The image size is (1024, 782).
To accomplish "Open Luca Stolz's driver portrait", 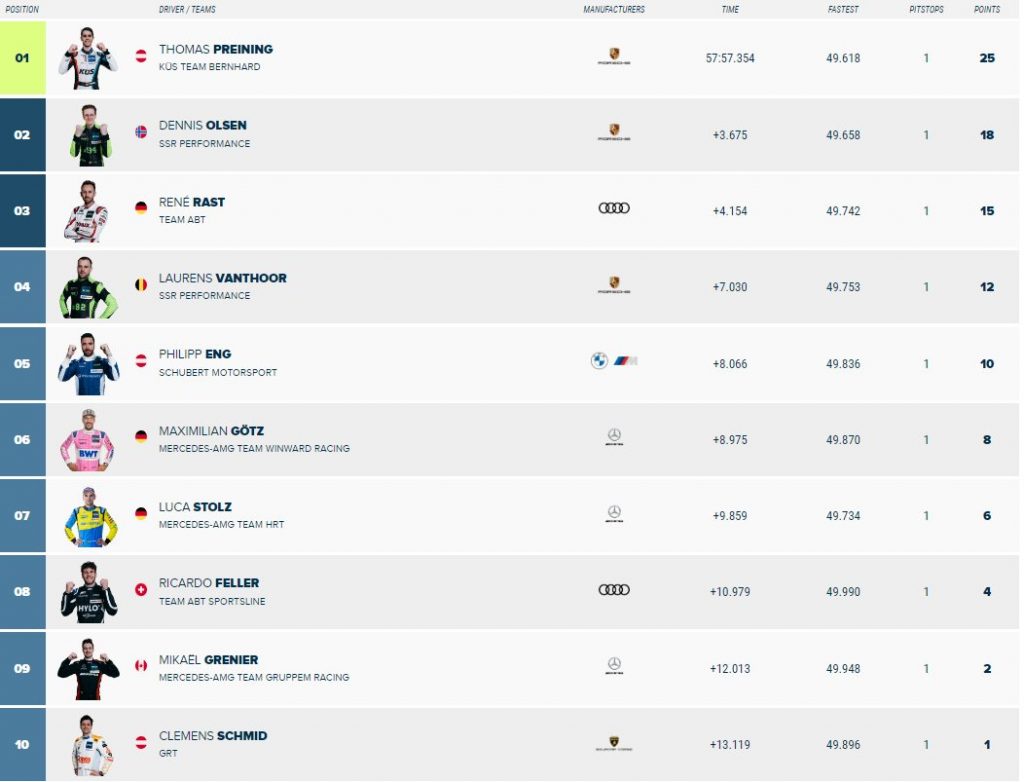I will pos(90,517).
